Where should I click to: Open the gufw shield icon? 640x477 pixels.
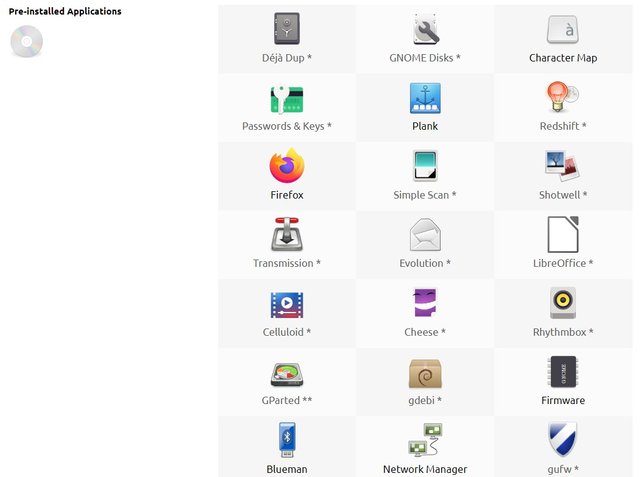563,439
